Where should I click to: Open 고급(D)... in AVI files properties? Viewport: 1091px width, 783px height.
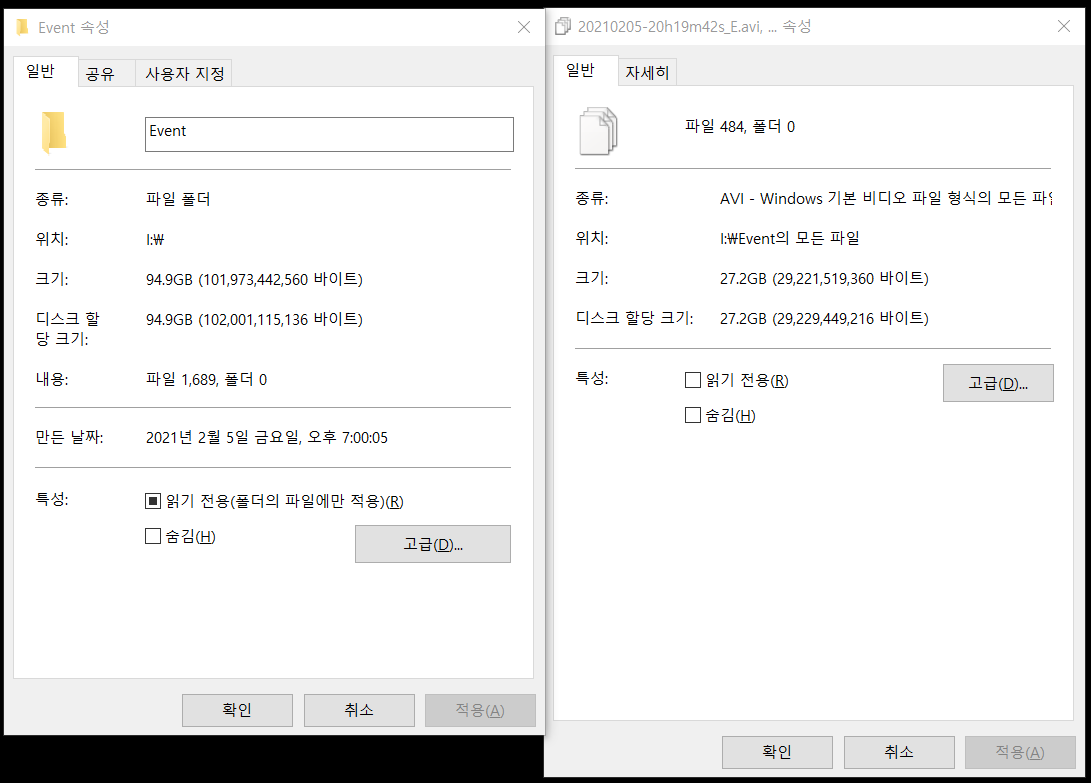coord(998,383)
